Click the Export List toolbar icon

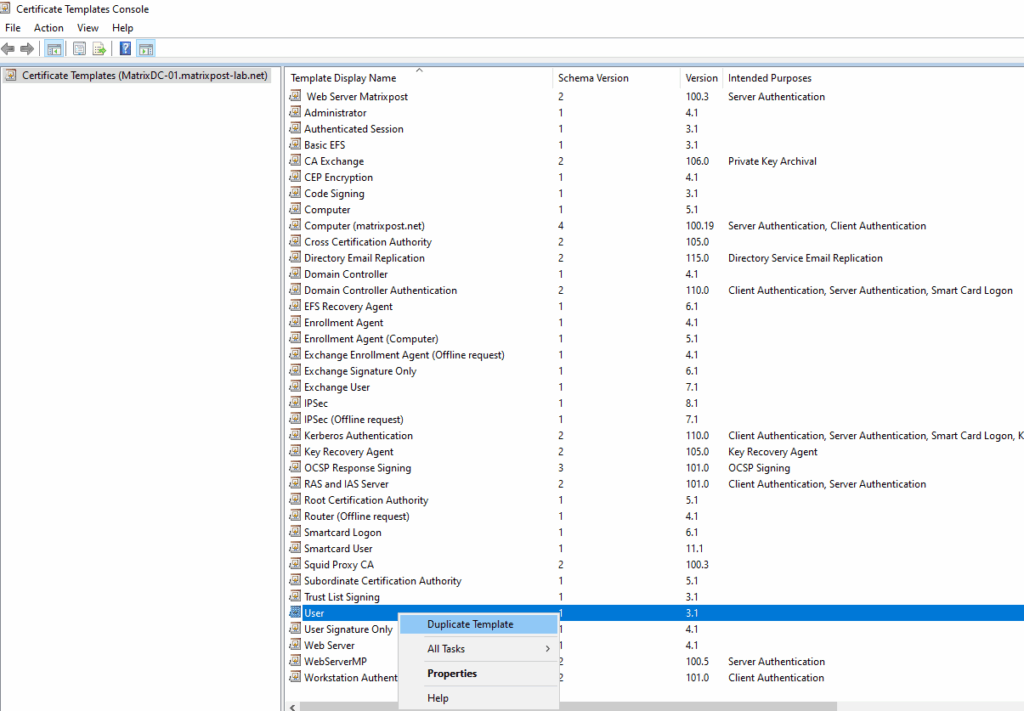click(x=99, y=49)
